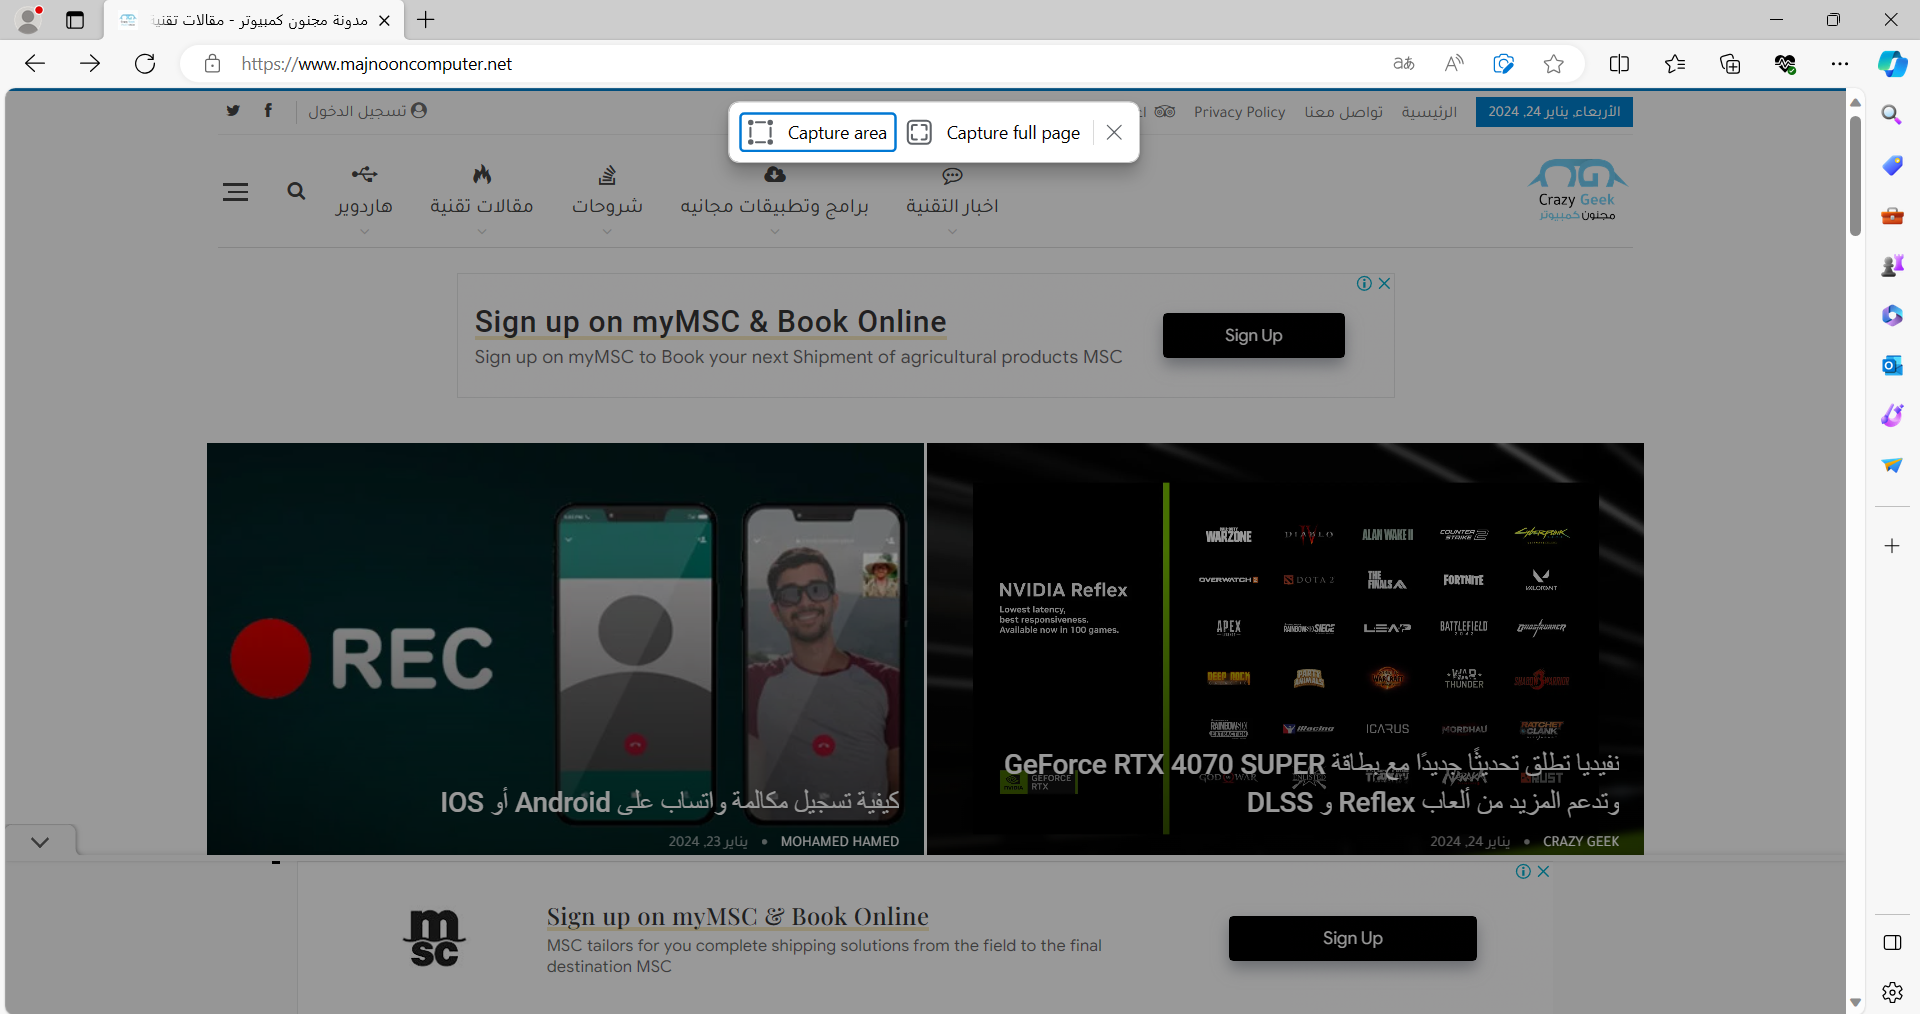Image resolution: width=1920 pixels, height=1014 pixels.
Task: Click Sign Up in bottom MSC ad
Action: coord(1352,938)
